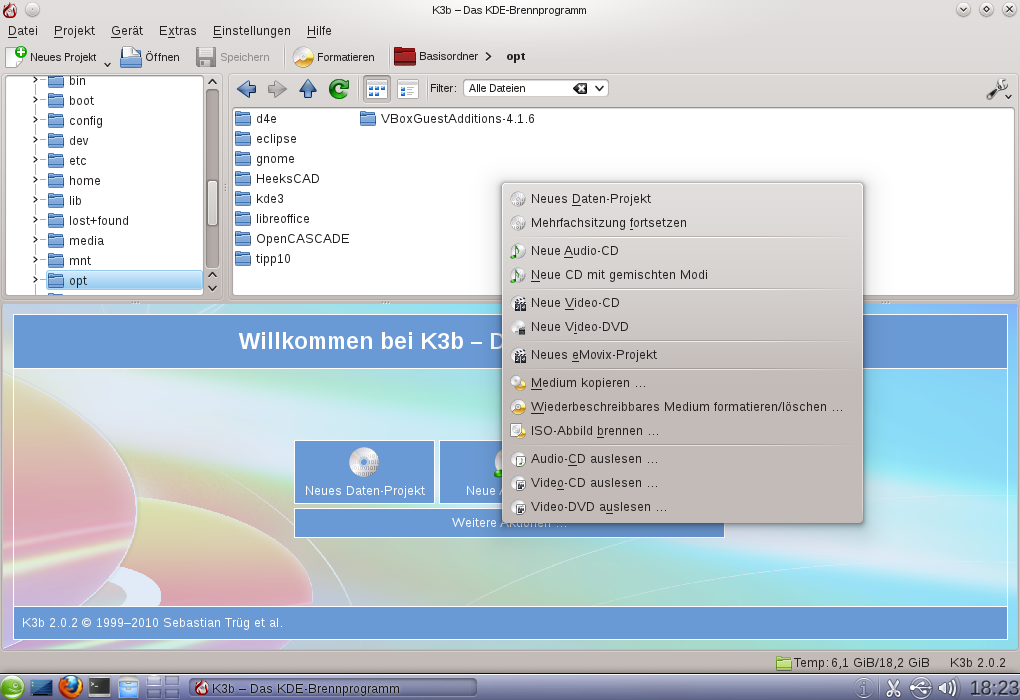Image resolution: width=1020 pixels, height=700 pixels.
Task: Open the Einstellungen menu
Action: point(252,31)
